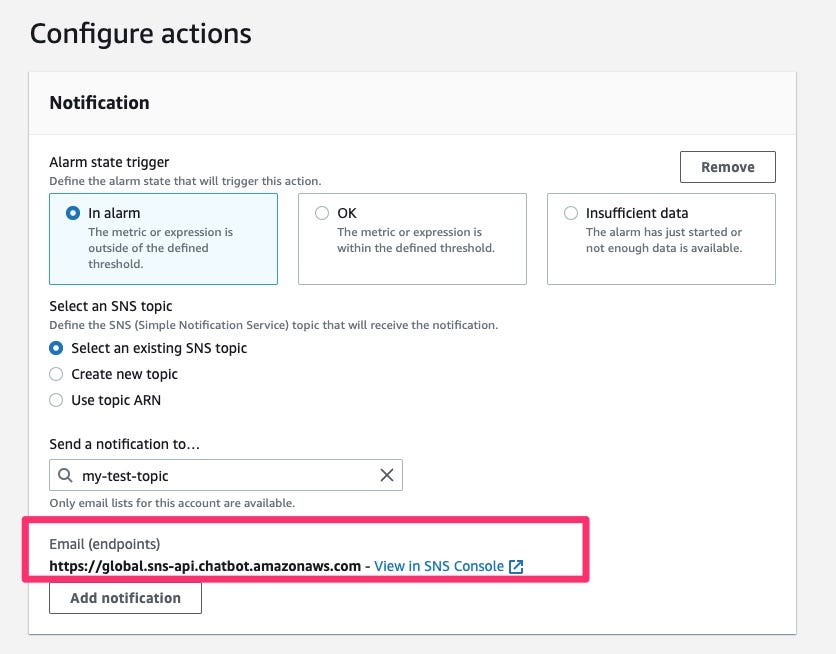The height and width of the screenshot is (654, 836).
Task: Clear the my-test-topic selection with X
Action: 387,476
